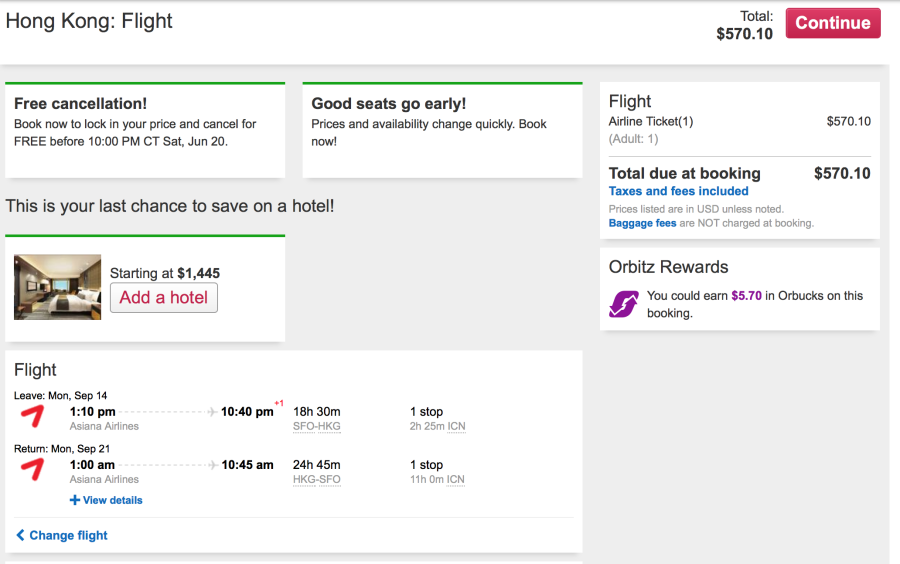Click the HKG-SFO route abbreviation
The height and width of the screenshot is (564, 900).
(x=317, y=480)
